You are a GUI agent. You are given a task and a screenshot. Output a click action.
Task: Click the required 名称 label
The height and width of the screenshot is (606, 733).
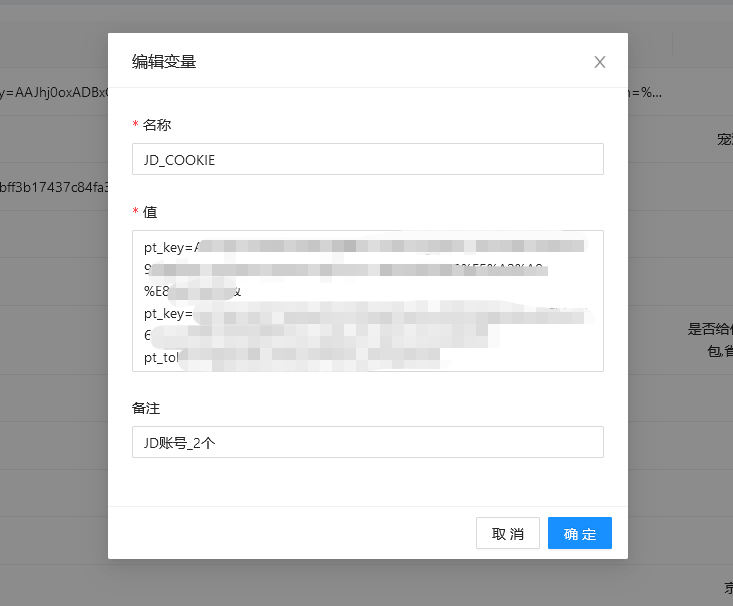coord(156,125)
